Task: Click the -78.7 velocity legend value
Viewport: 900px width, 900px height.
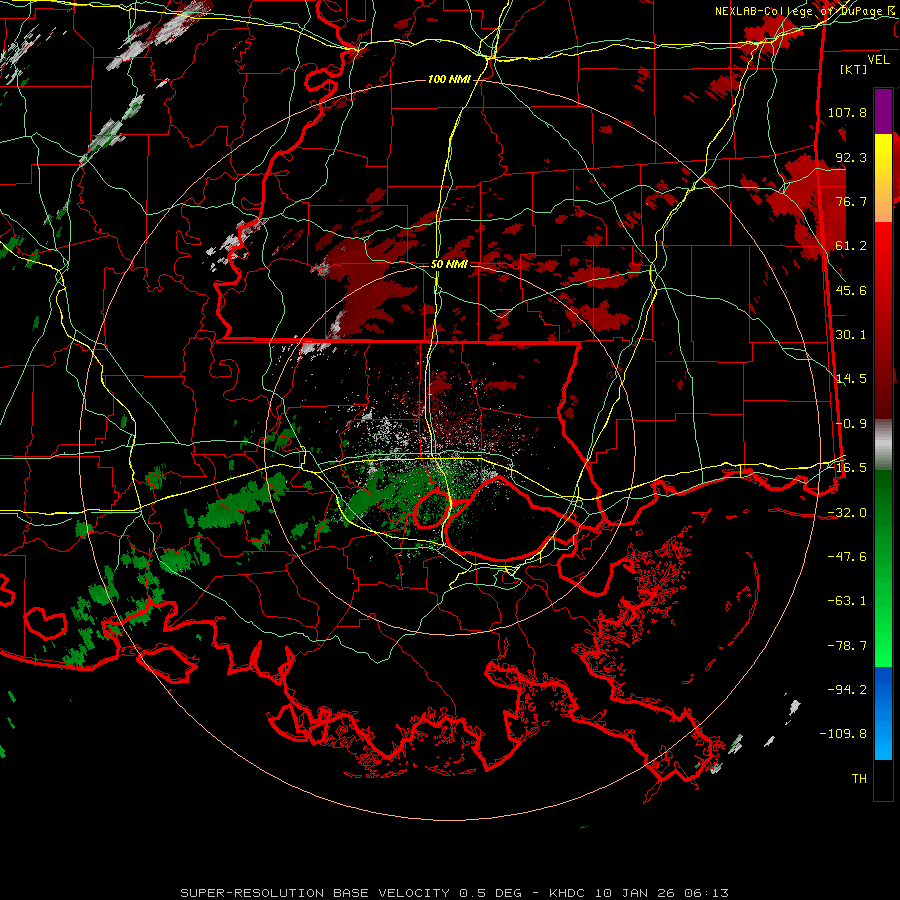Action: pyautogui.click(x=847, y=646)
